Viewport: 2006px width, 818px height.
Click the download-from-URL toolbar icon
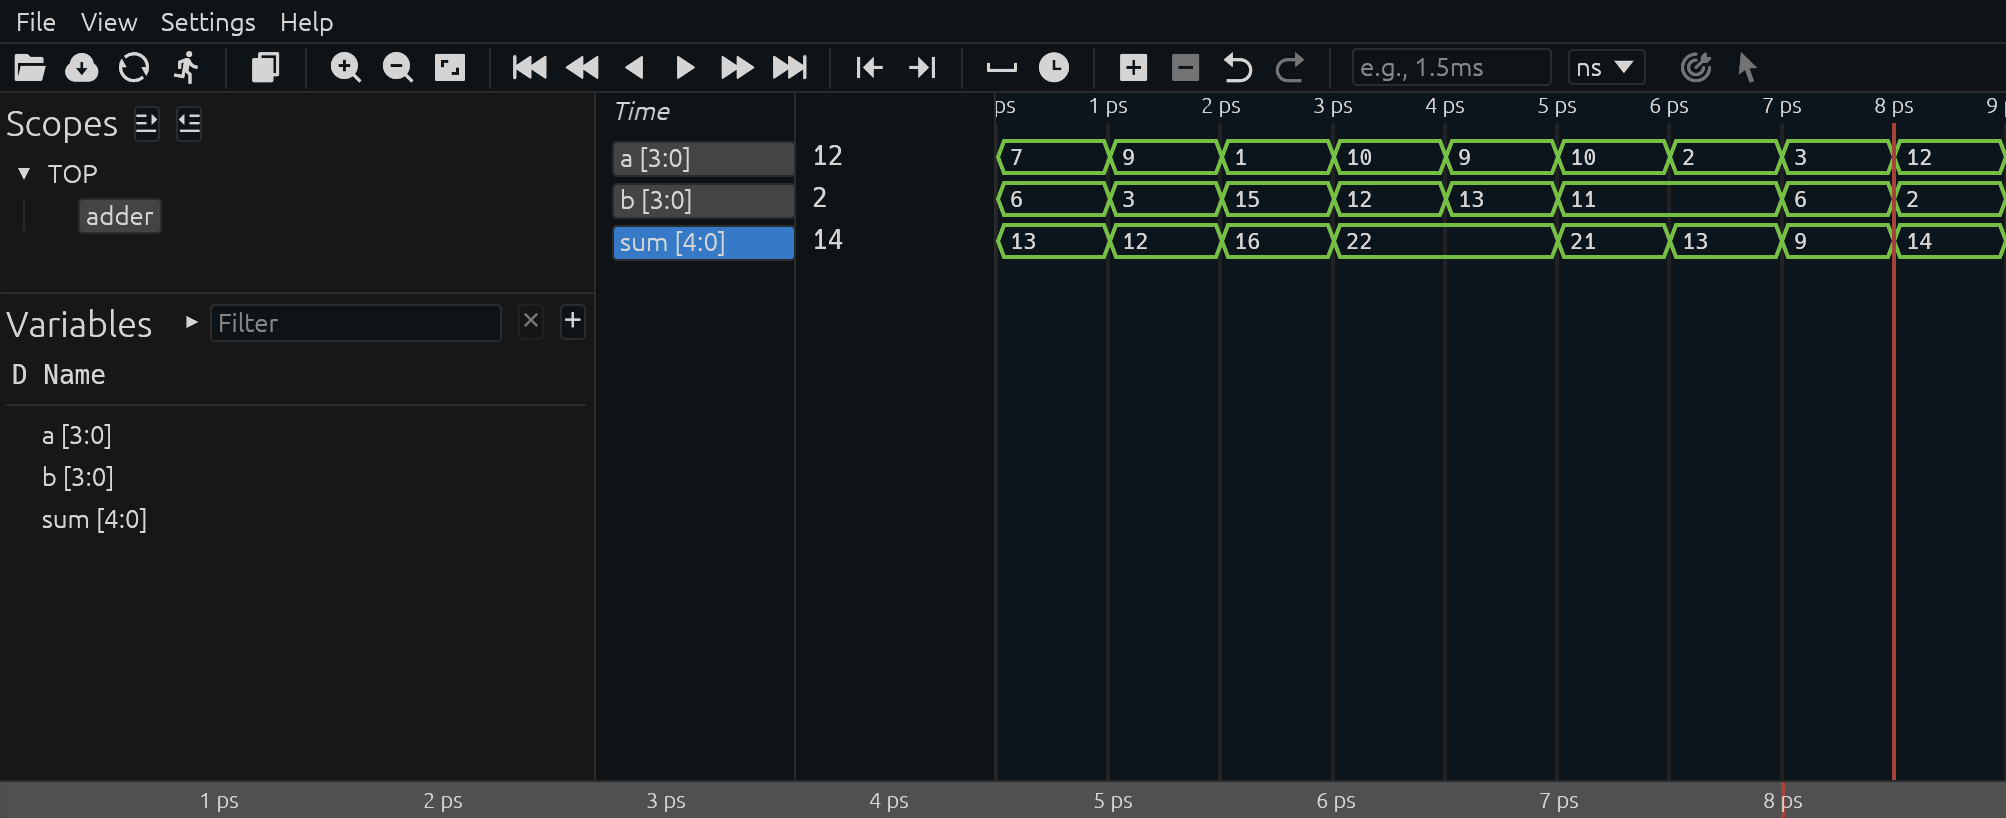(x=82, y=68)
